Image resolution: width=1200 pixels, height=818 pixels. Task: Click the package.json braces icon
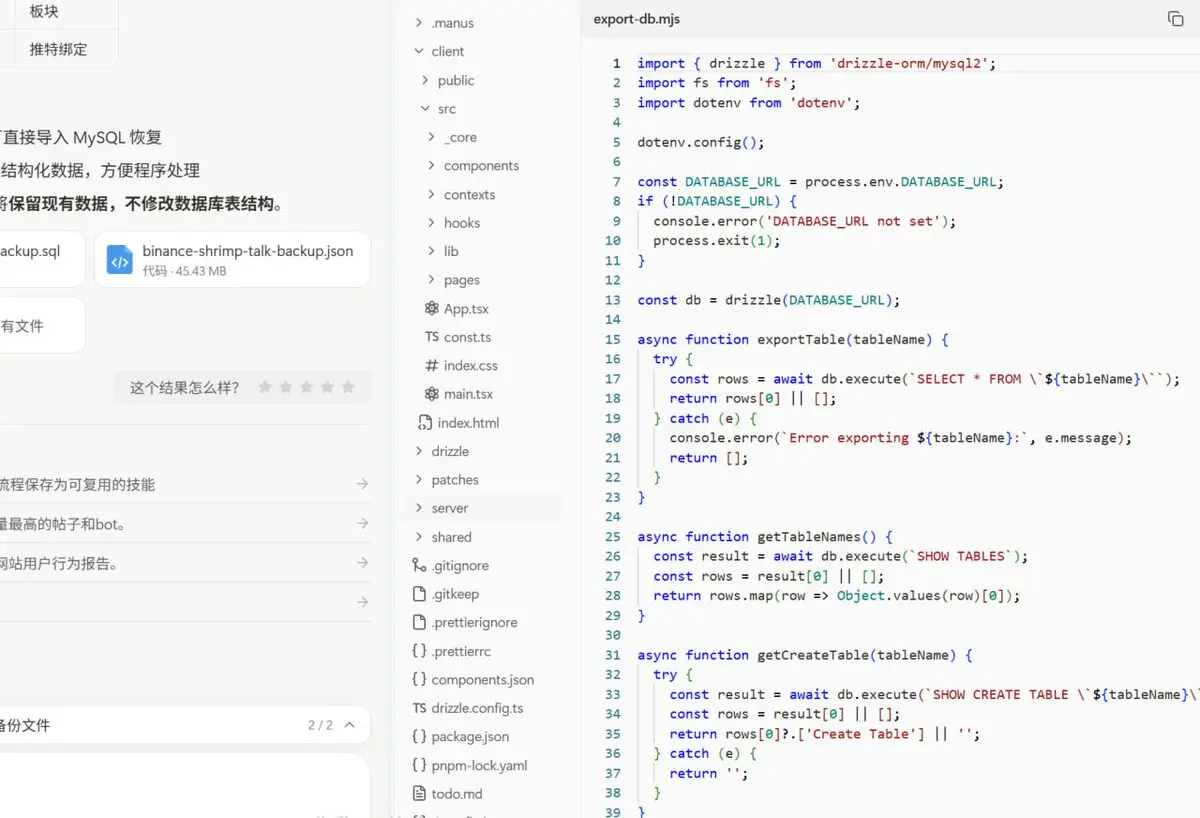[x=419, y=736]
